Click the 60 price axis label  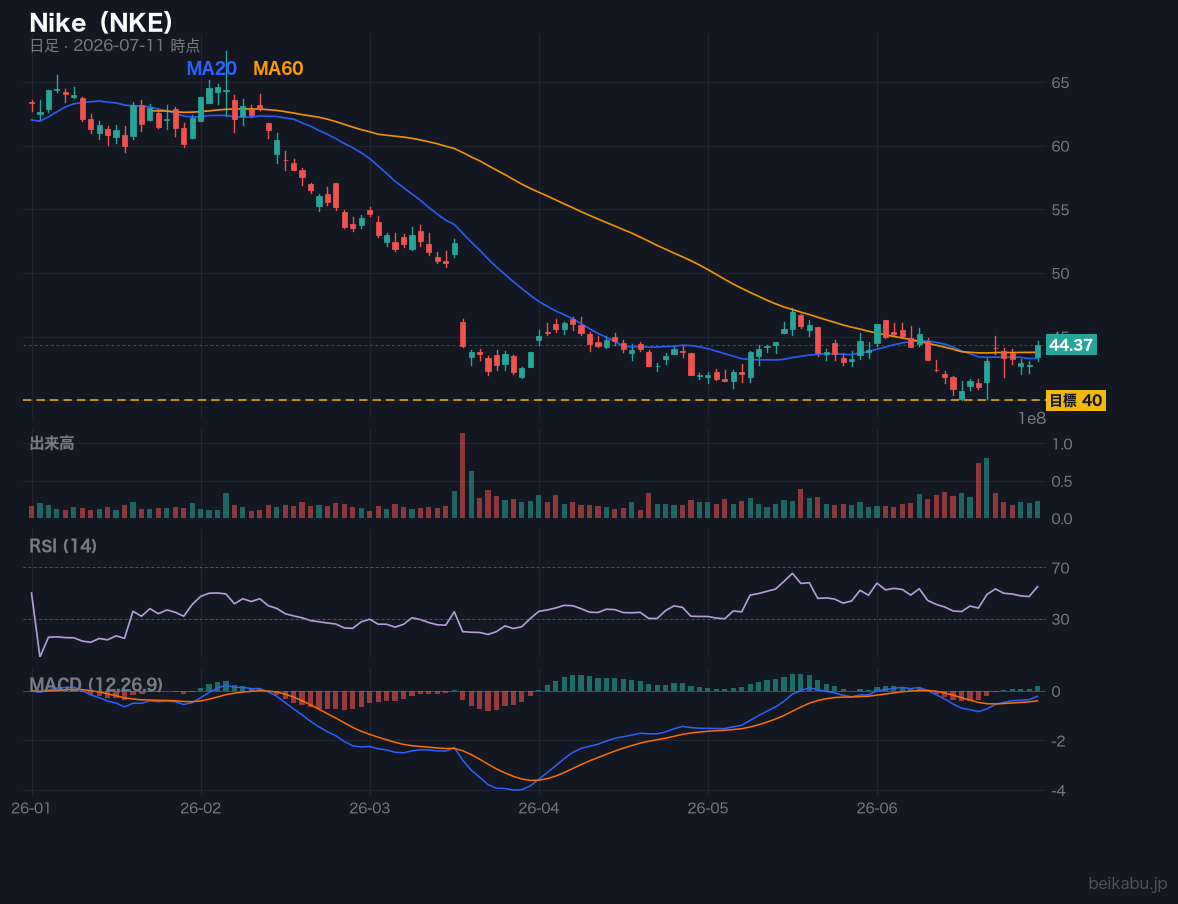1060,147
